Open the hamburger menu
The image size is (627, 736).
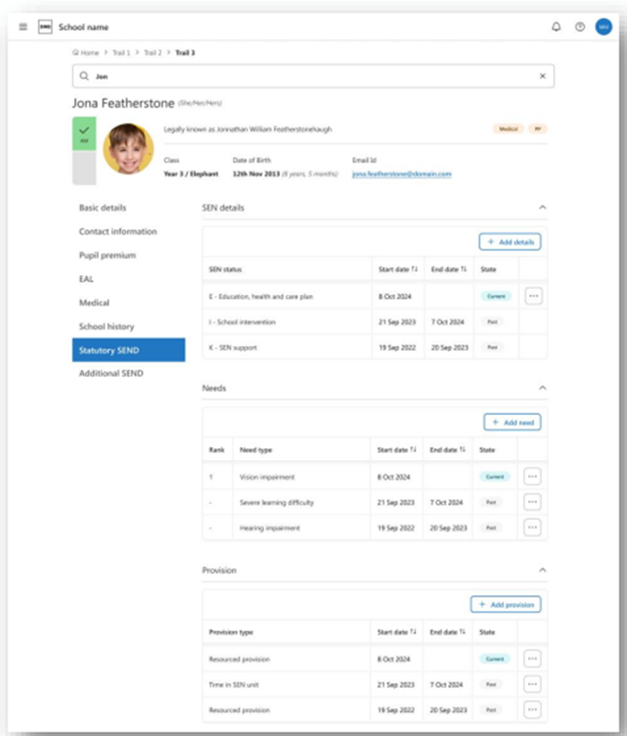[x=23, y=27]
